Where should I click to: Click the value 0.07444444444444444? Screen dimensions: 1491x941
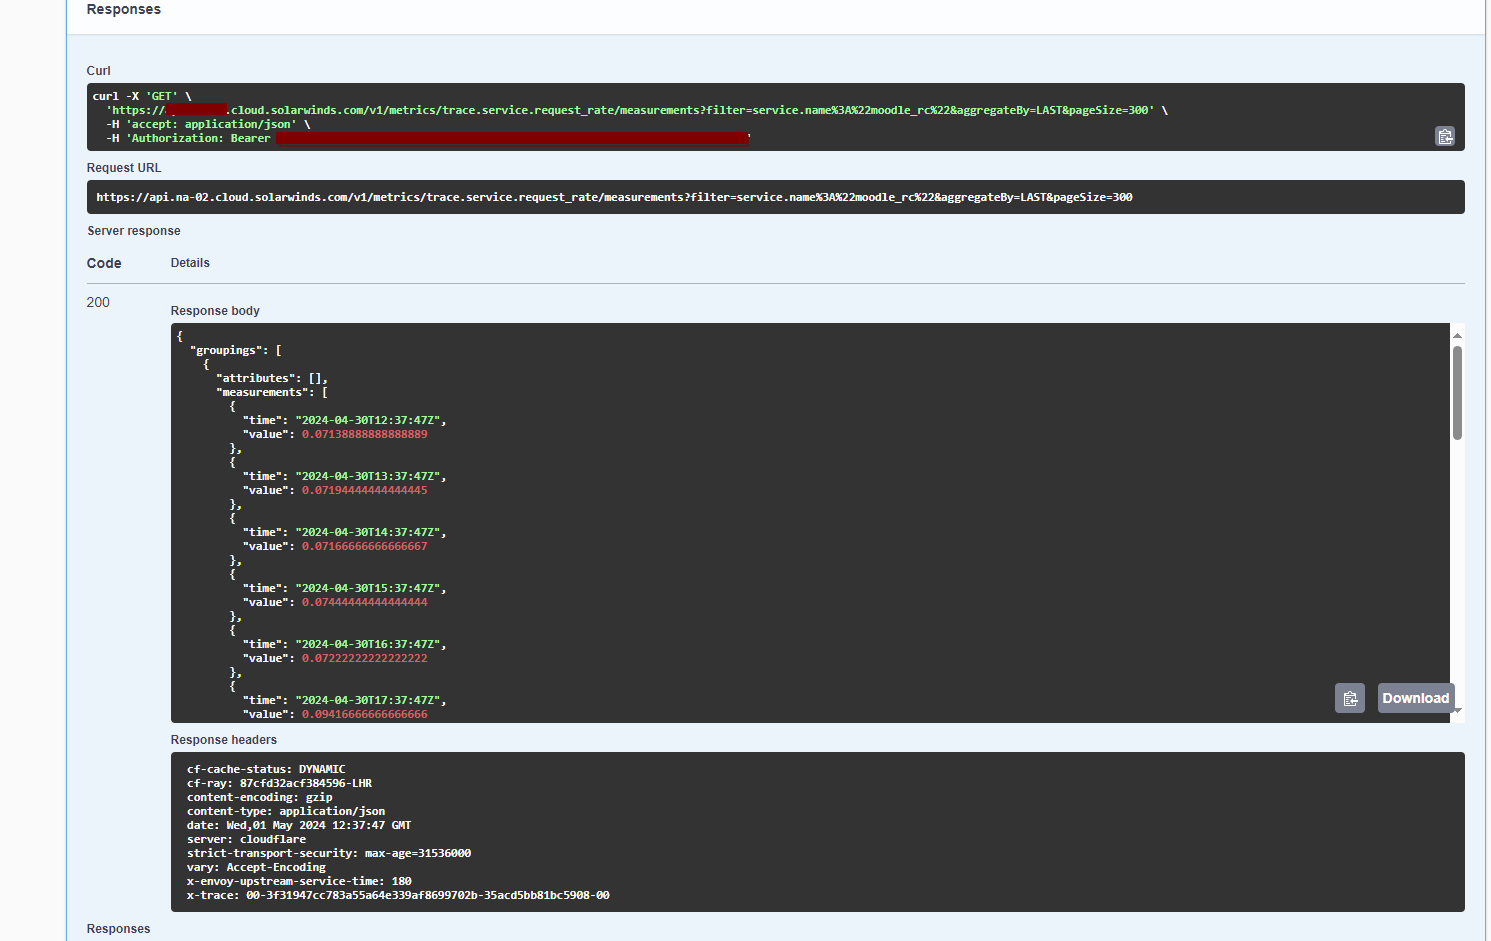tap(365, 602)
